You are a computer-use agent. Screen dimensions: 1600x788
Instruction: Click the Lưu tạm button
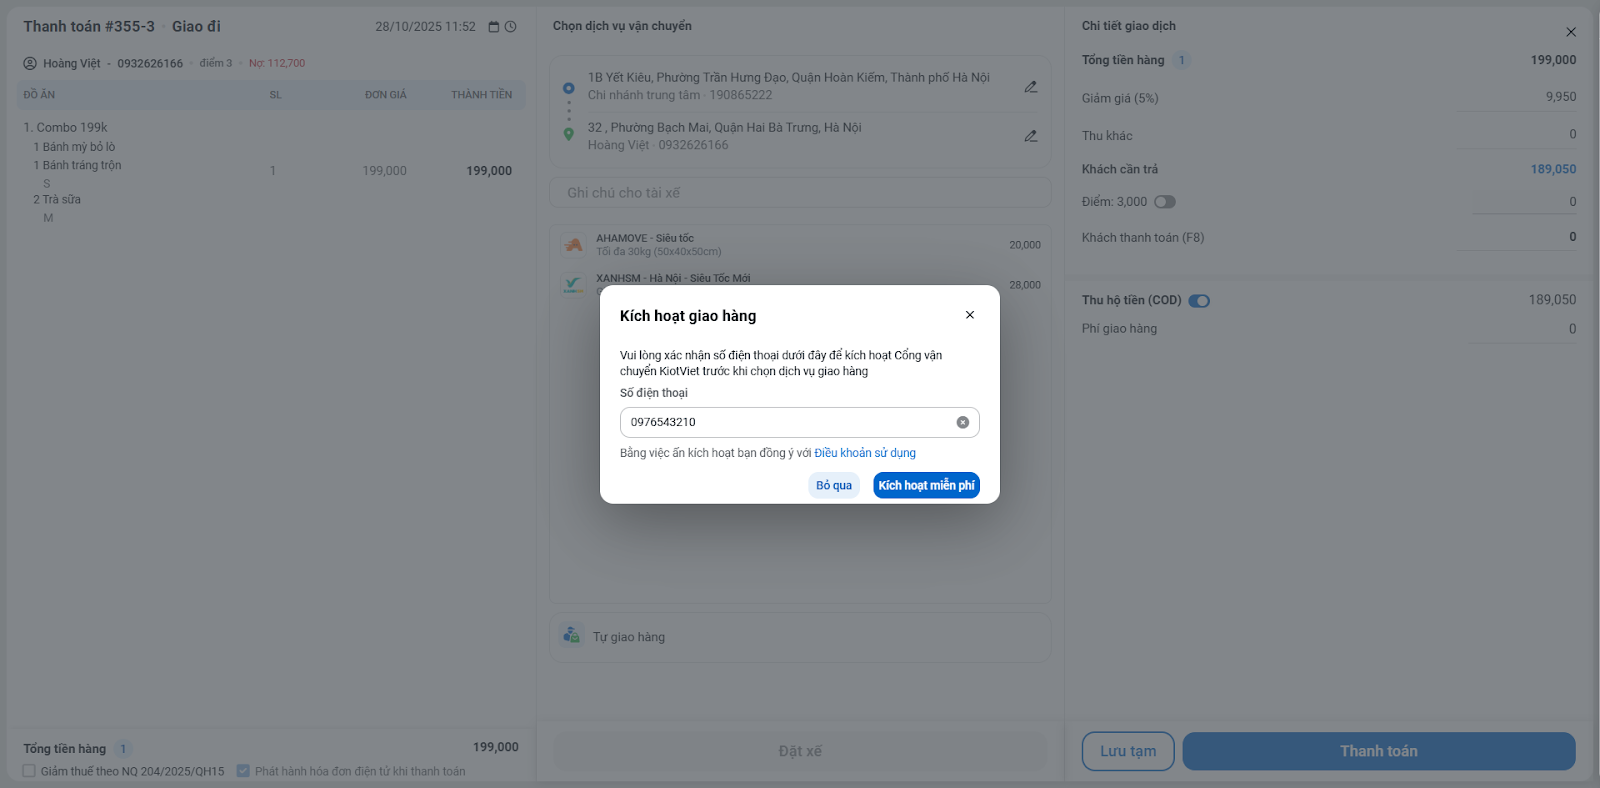point(1128,751)
